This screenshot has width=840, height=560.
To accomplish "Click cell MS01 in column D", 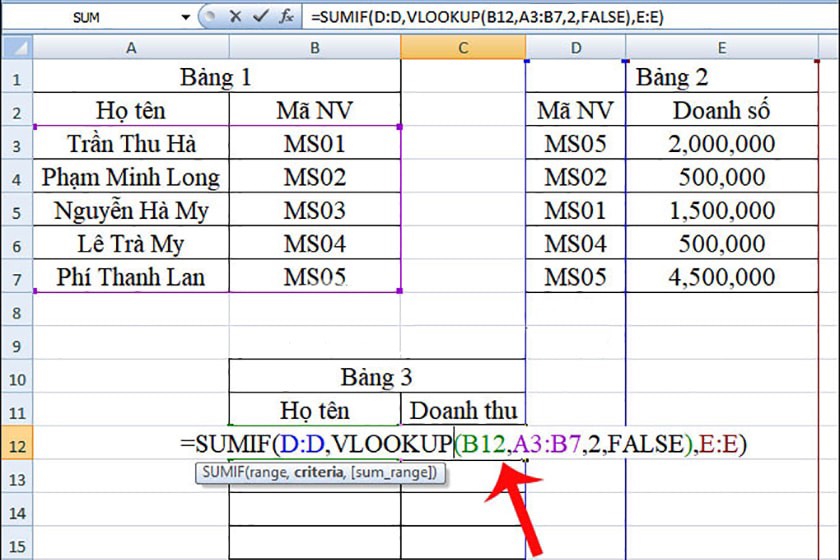I will 576,210.
